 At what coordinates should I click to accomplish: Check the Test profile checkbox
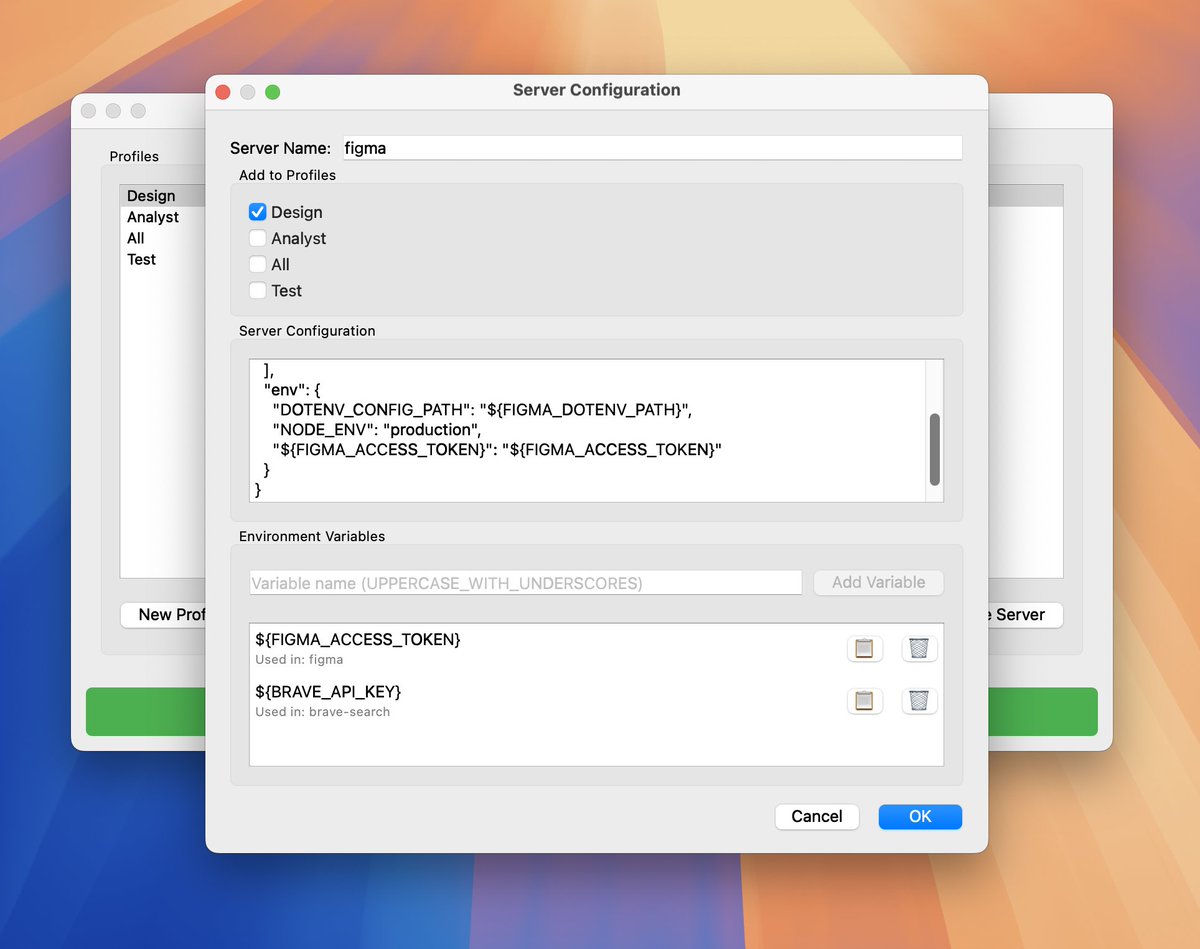(x=258, y=290)
